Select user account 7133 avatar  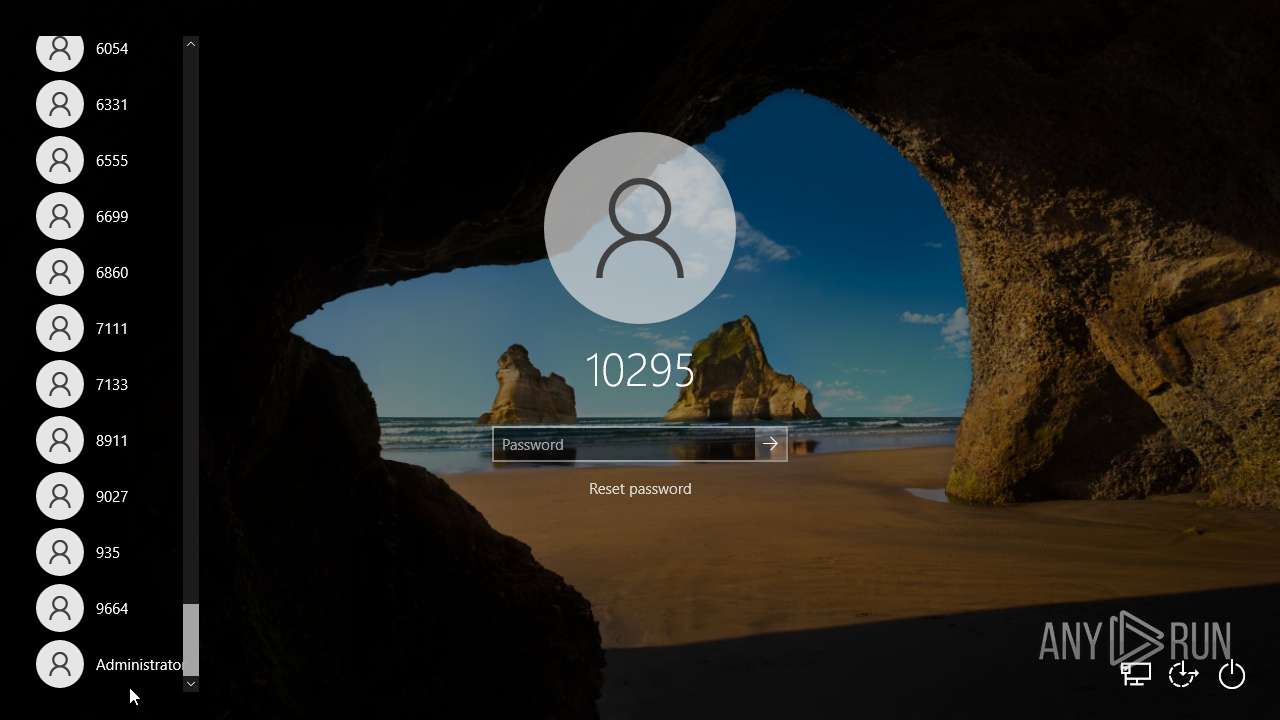tap(60, 384)
